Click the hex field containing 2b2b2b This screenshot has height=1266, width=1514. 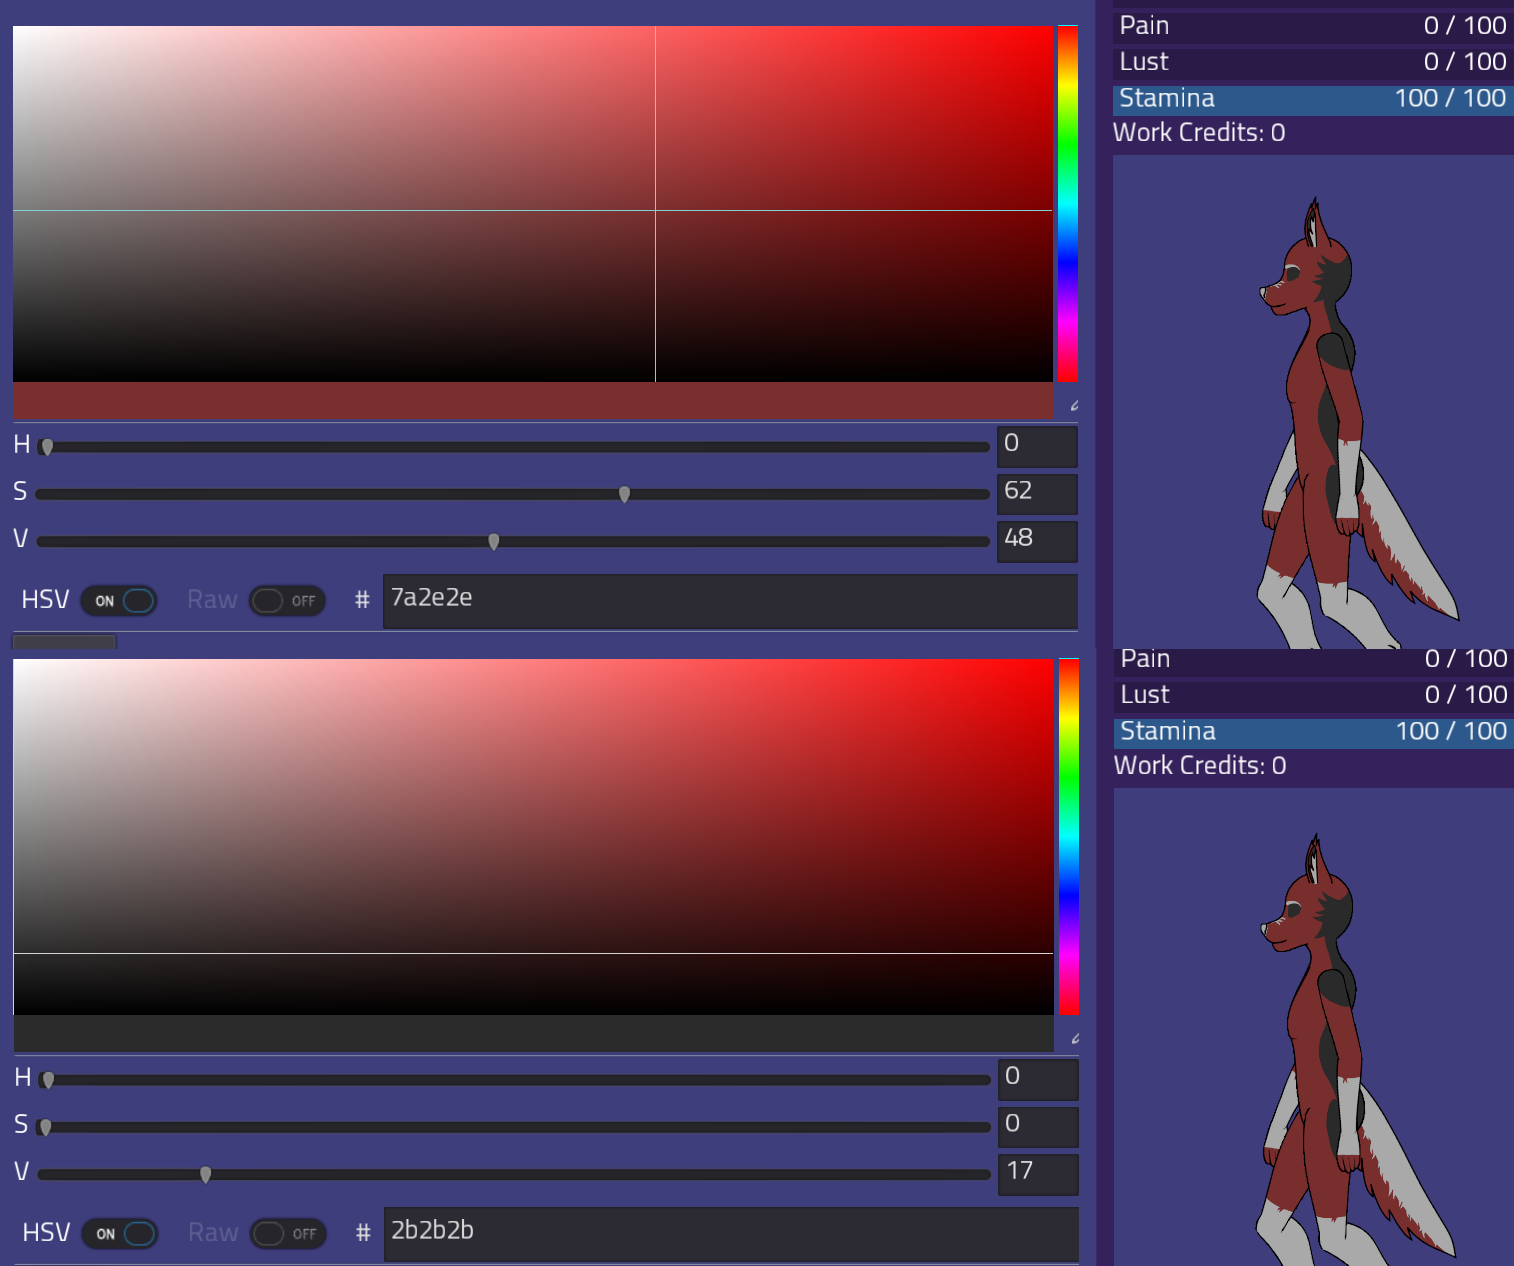click(731, 1234)
